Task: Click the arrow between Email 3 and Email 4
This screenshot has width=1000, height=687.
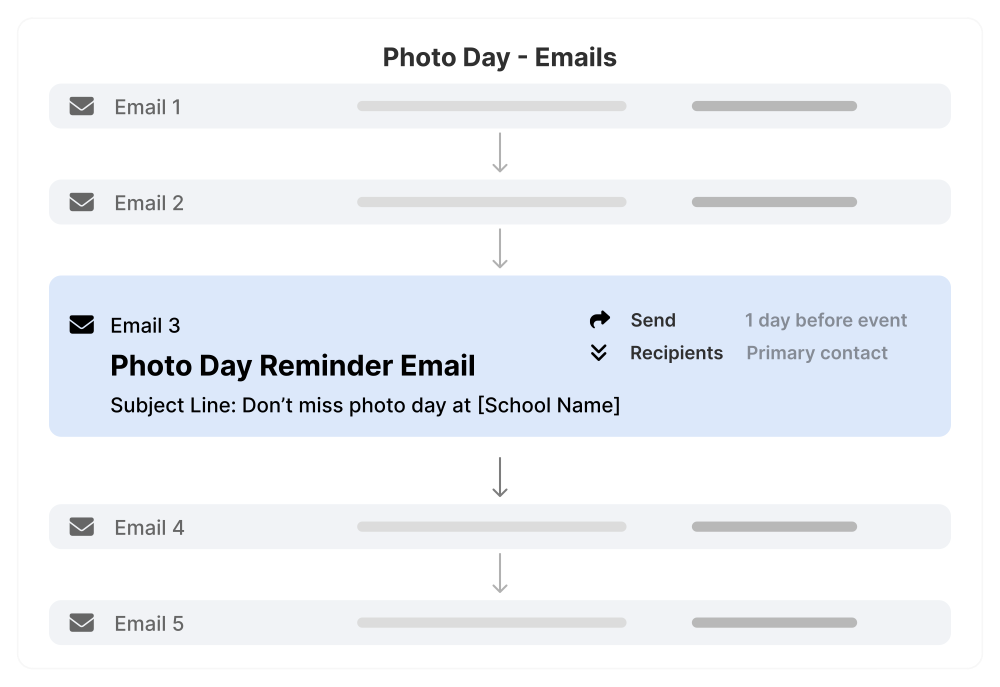Action: [500, 477]
